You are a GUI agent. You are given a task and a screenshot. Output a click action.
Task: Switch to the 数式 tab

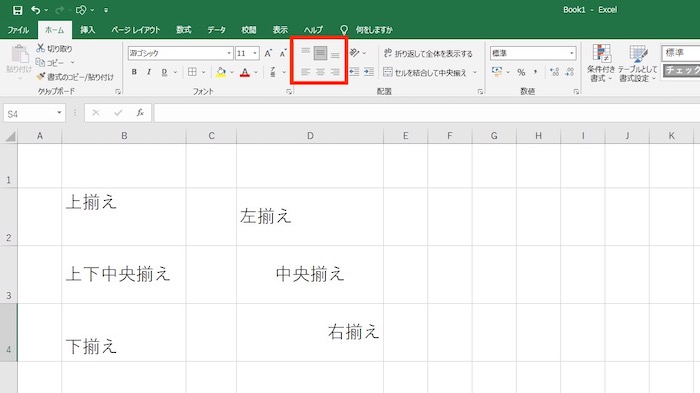tap(183, 30)
